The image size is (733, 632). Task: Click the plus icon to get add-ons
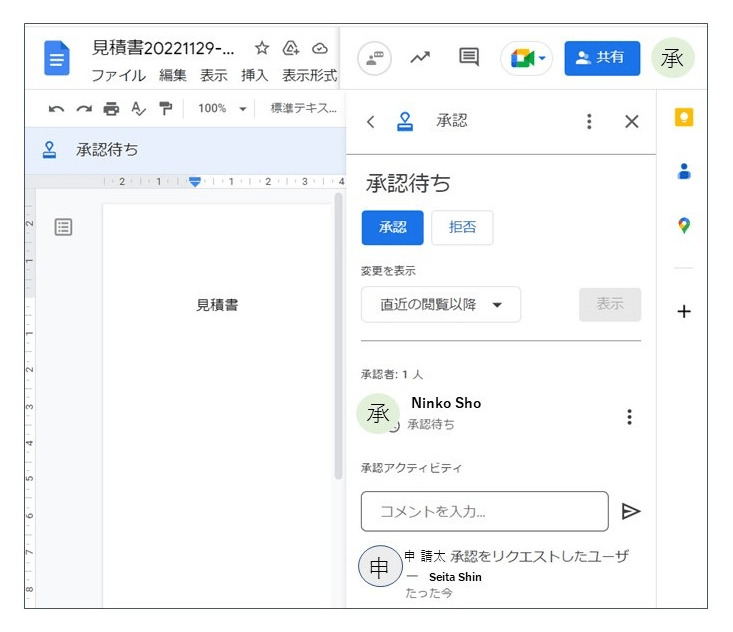[684, 311]
